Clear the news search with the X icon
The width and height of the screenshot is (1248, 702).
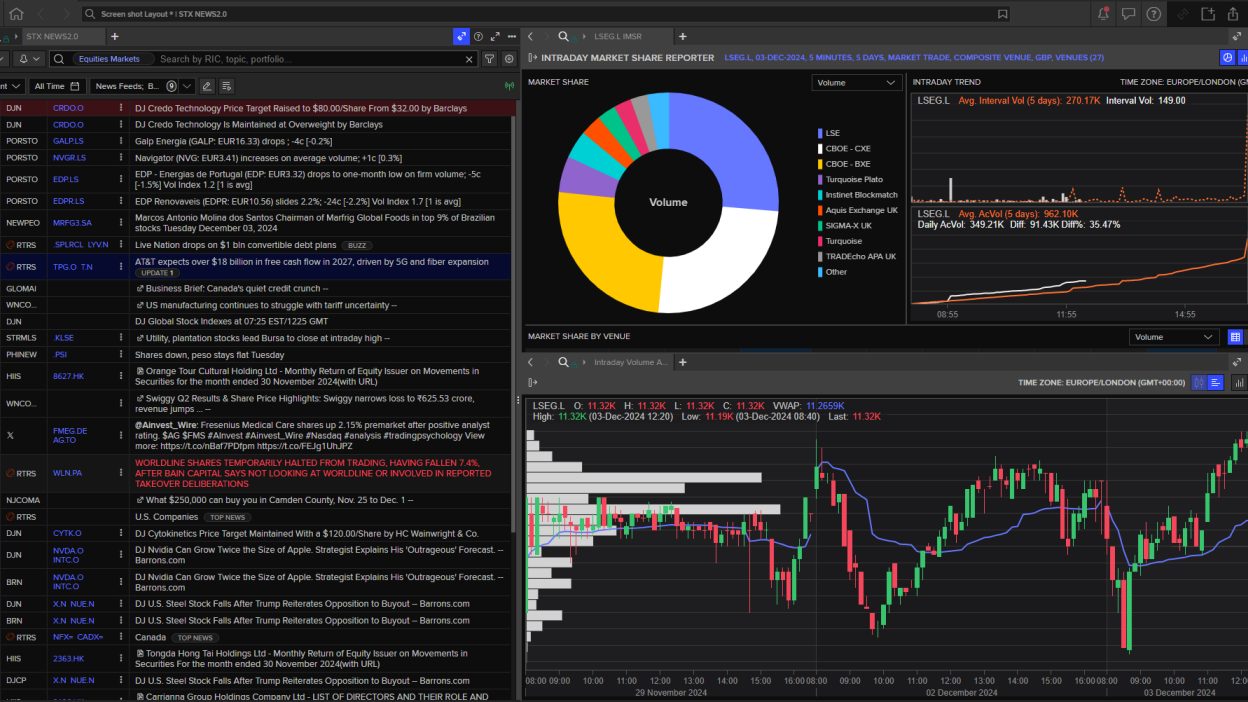pyautogui.click(x=469, y=59)
